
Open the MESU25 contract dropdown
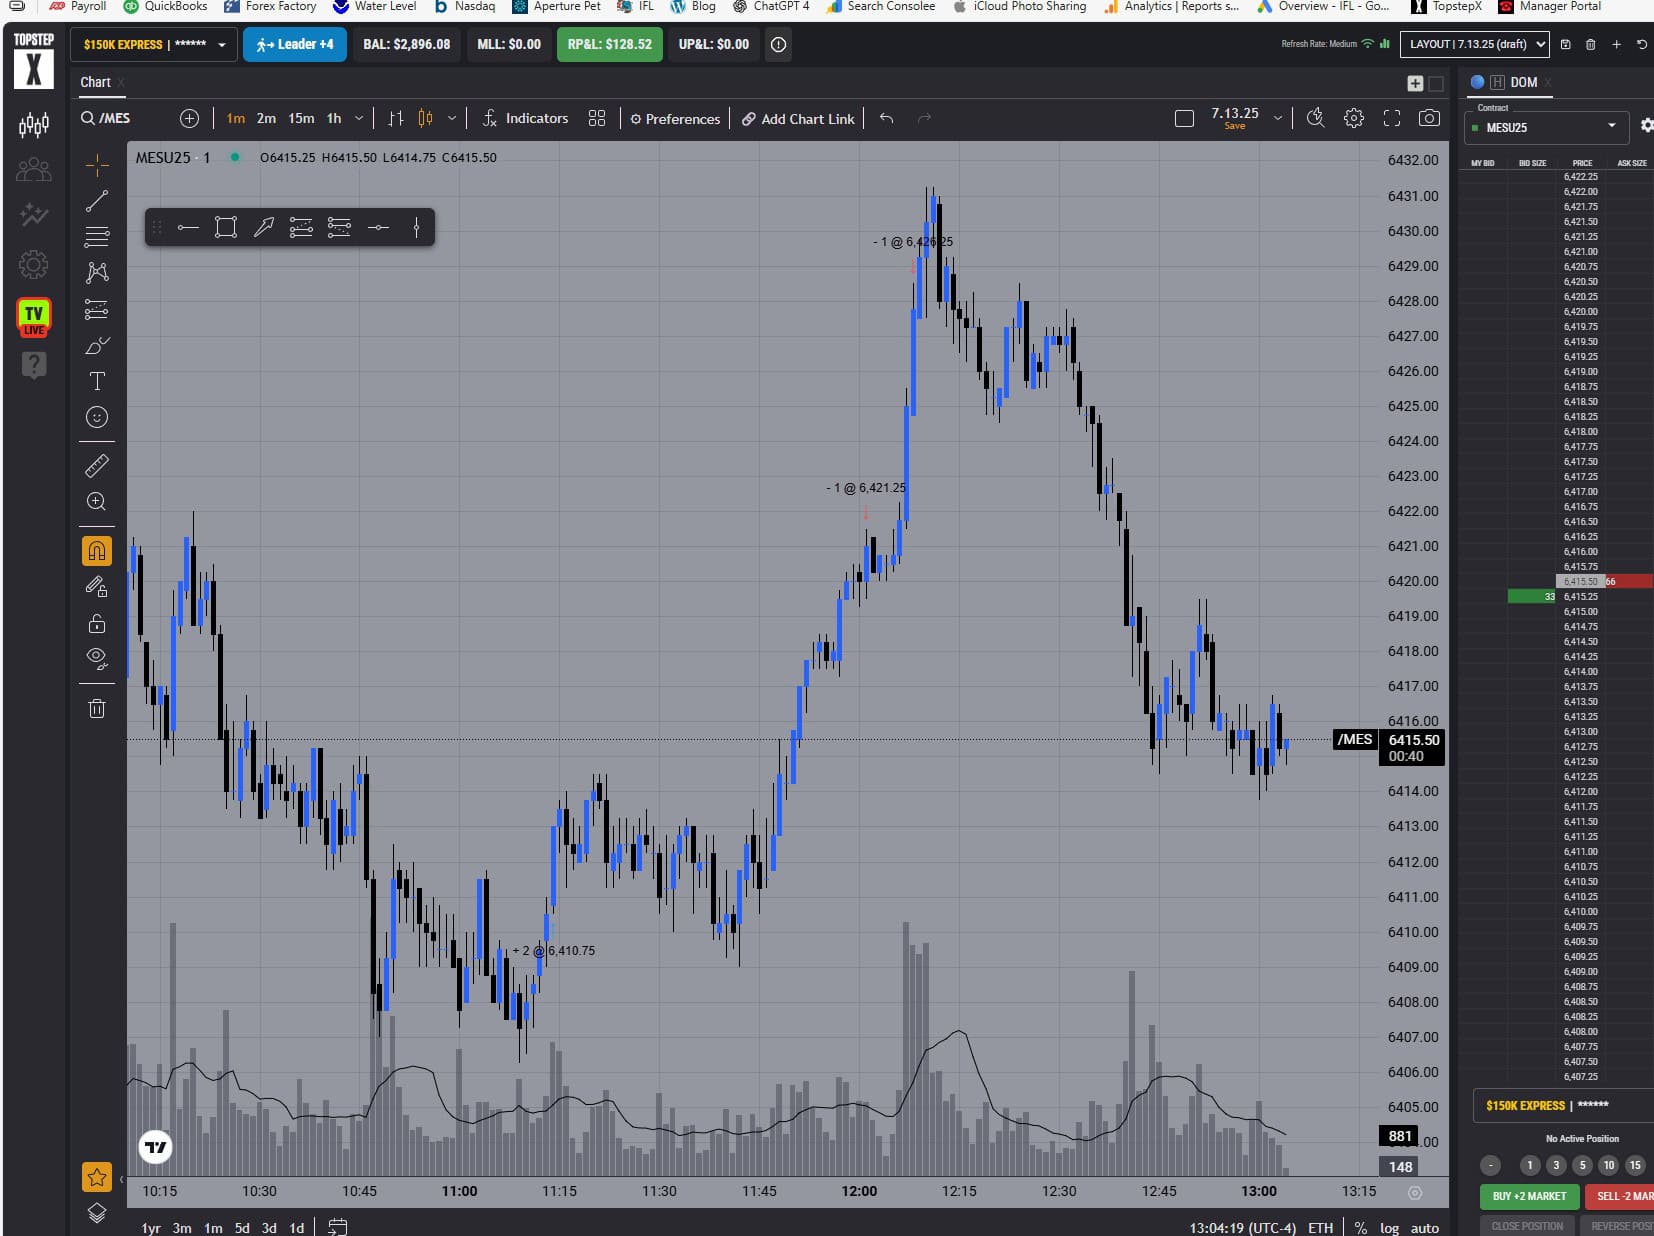(x=1545, y=127)
